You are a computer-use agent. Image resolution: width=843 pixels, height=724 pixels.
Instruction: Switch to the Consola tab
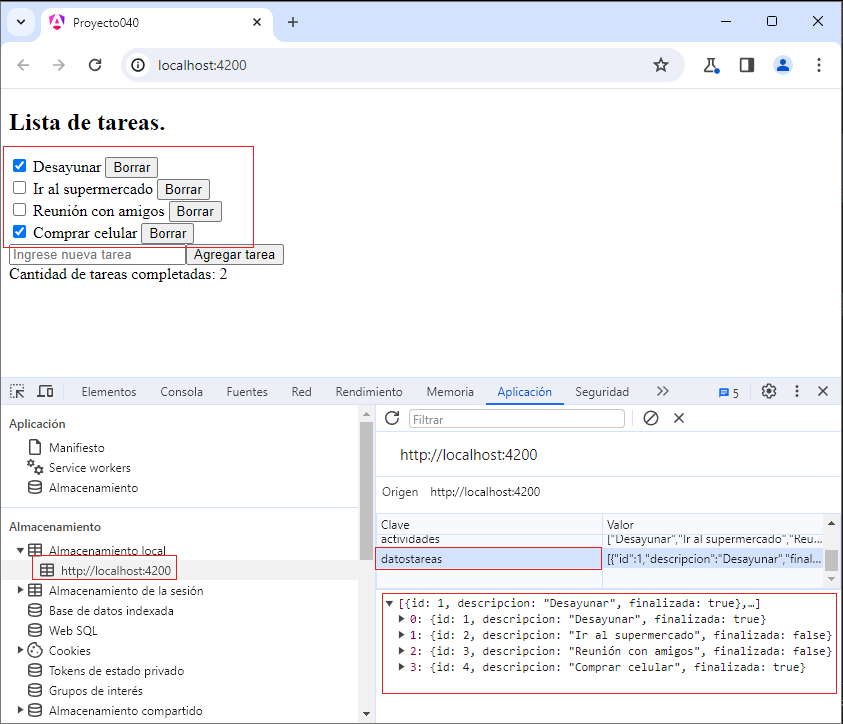click(x=182, y=392)
